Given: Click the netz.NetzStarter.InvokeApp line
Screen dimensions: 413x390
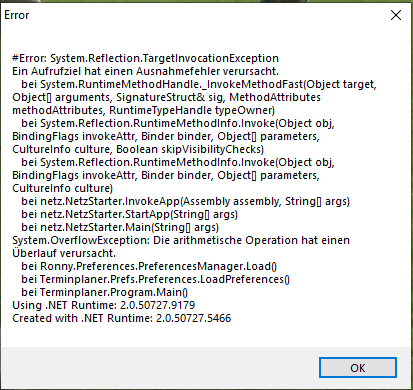Looking at the screenshot, I should tap(186, 201).
